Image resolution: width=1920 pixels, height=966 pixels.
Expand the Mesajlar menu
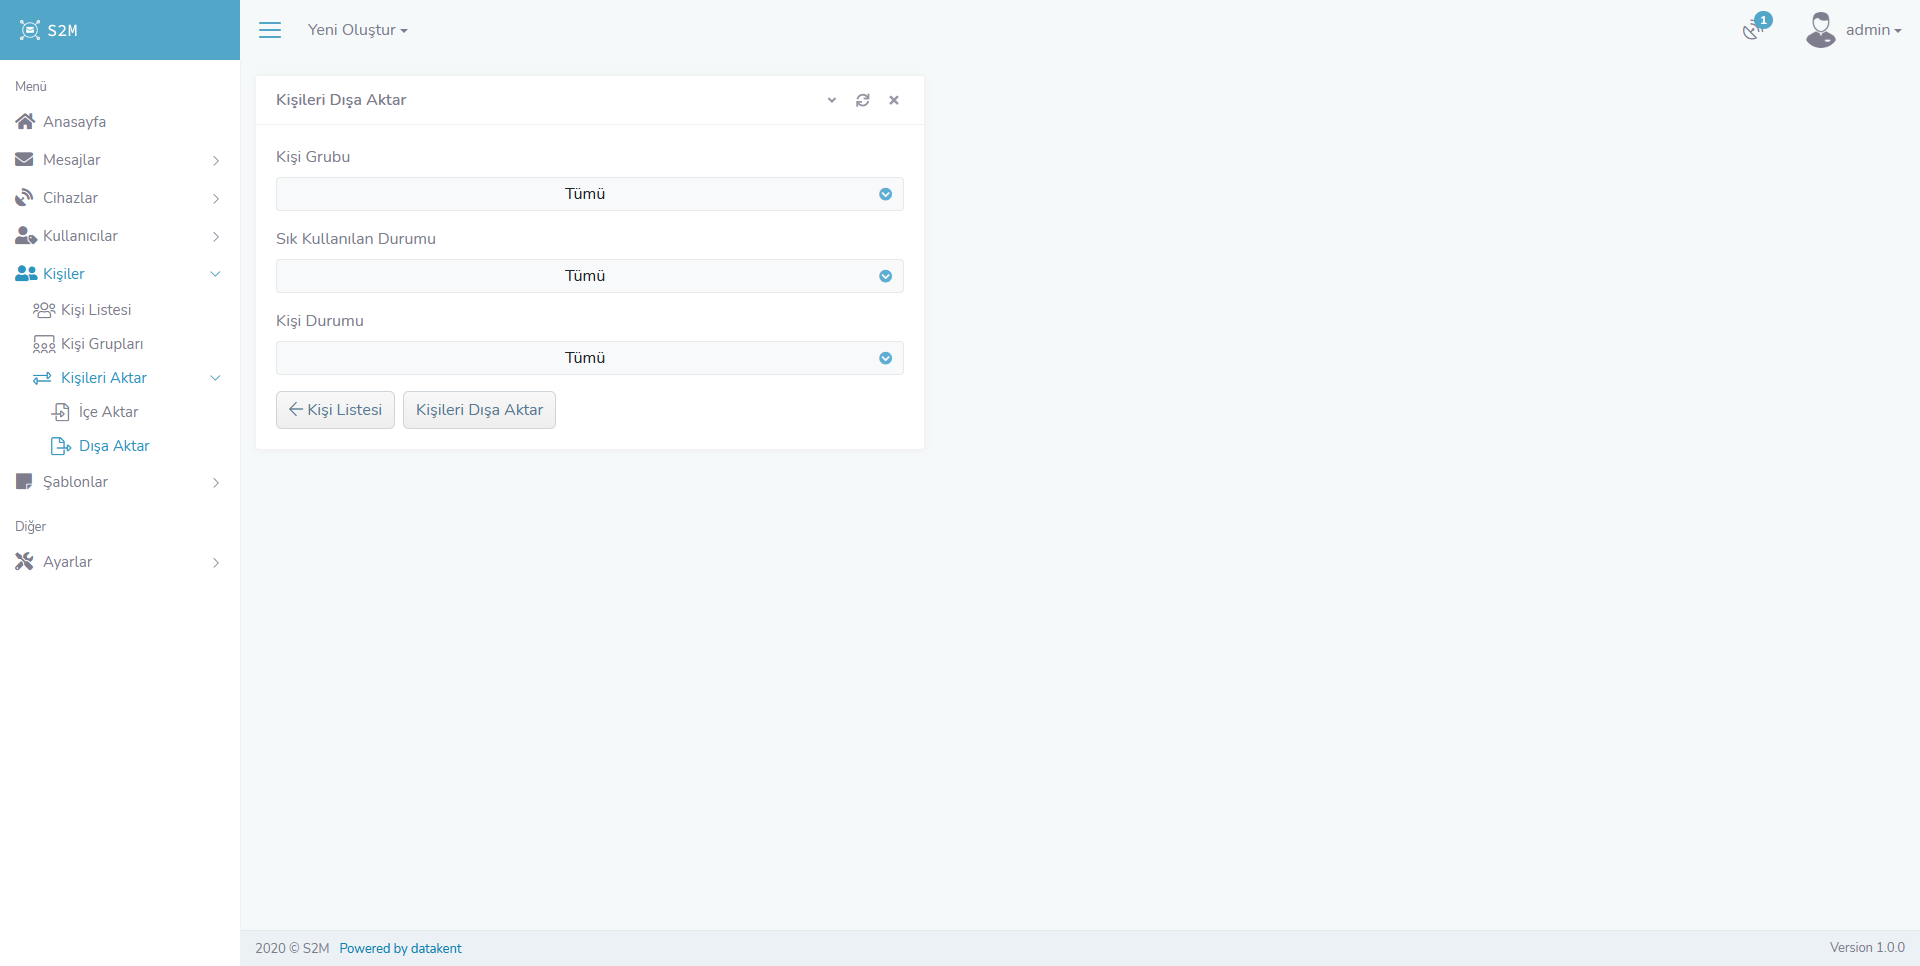72,160
